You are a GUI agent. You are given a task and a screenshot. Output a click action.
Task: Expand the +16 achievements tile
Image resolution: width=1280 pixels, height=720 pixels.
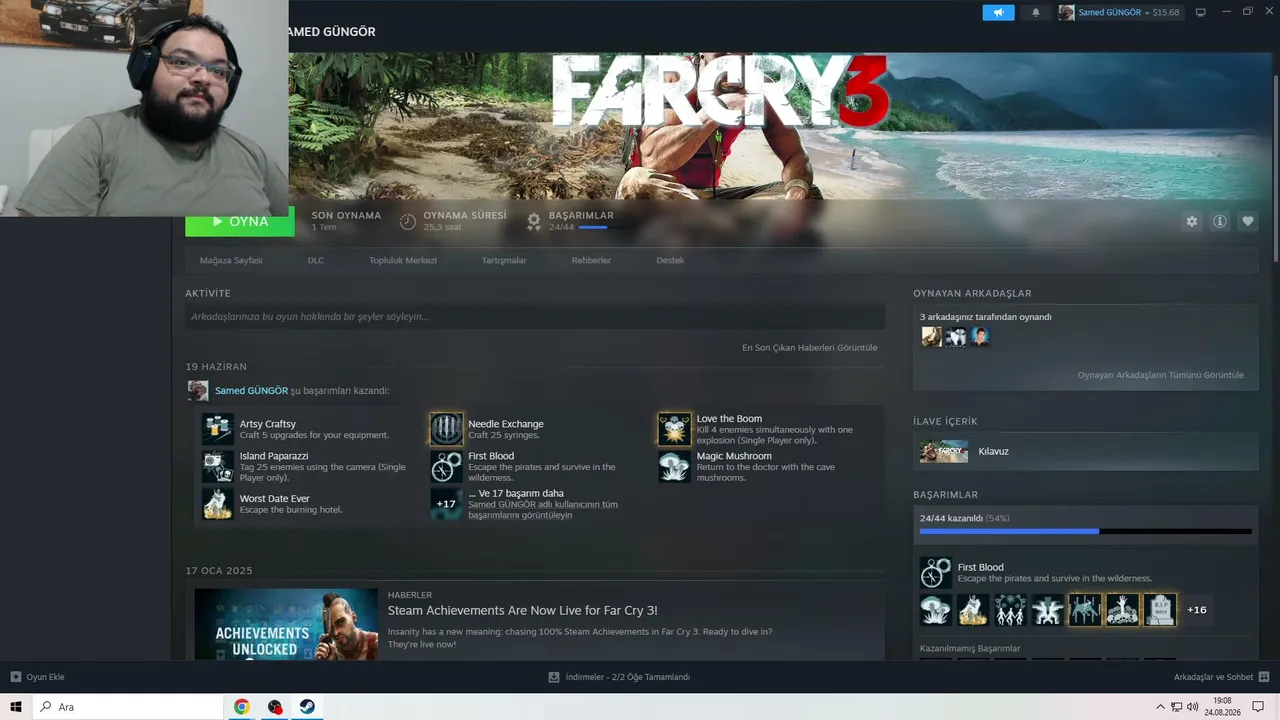coord(1197,610)
